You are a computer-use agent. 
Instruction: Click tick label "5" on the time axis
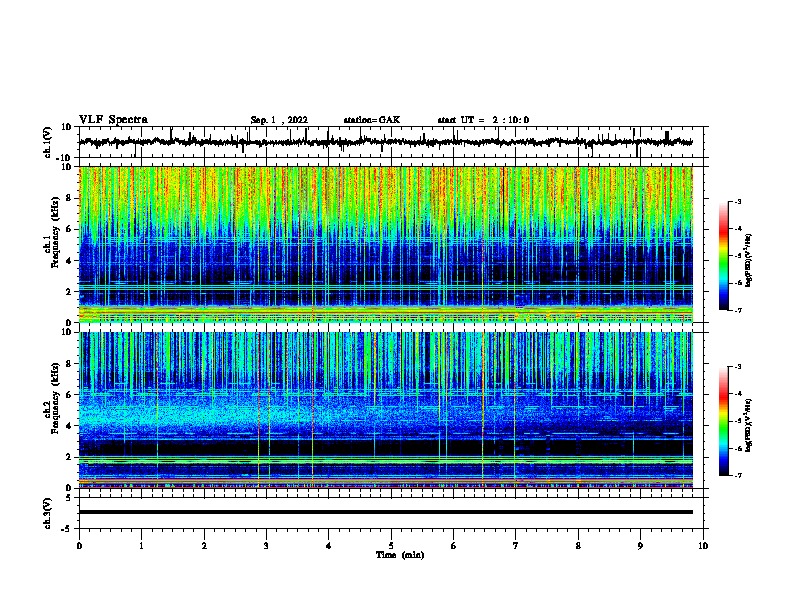point(391,546)
